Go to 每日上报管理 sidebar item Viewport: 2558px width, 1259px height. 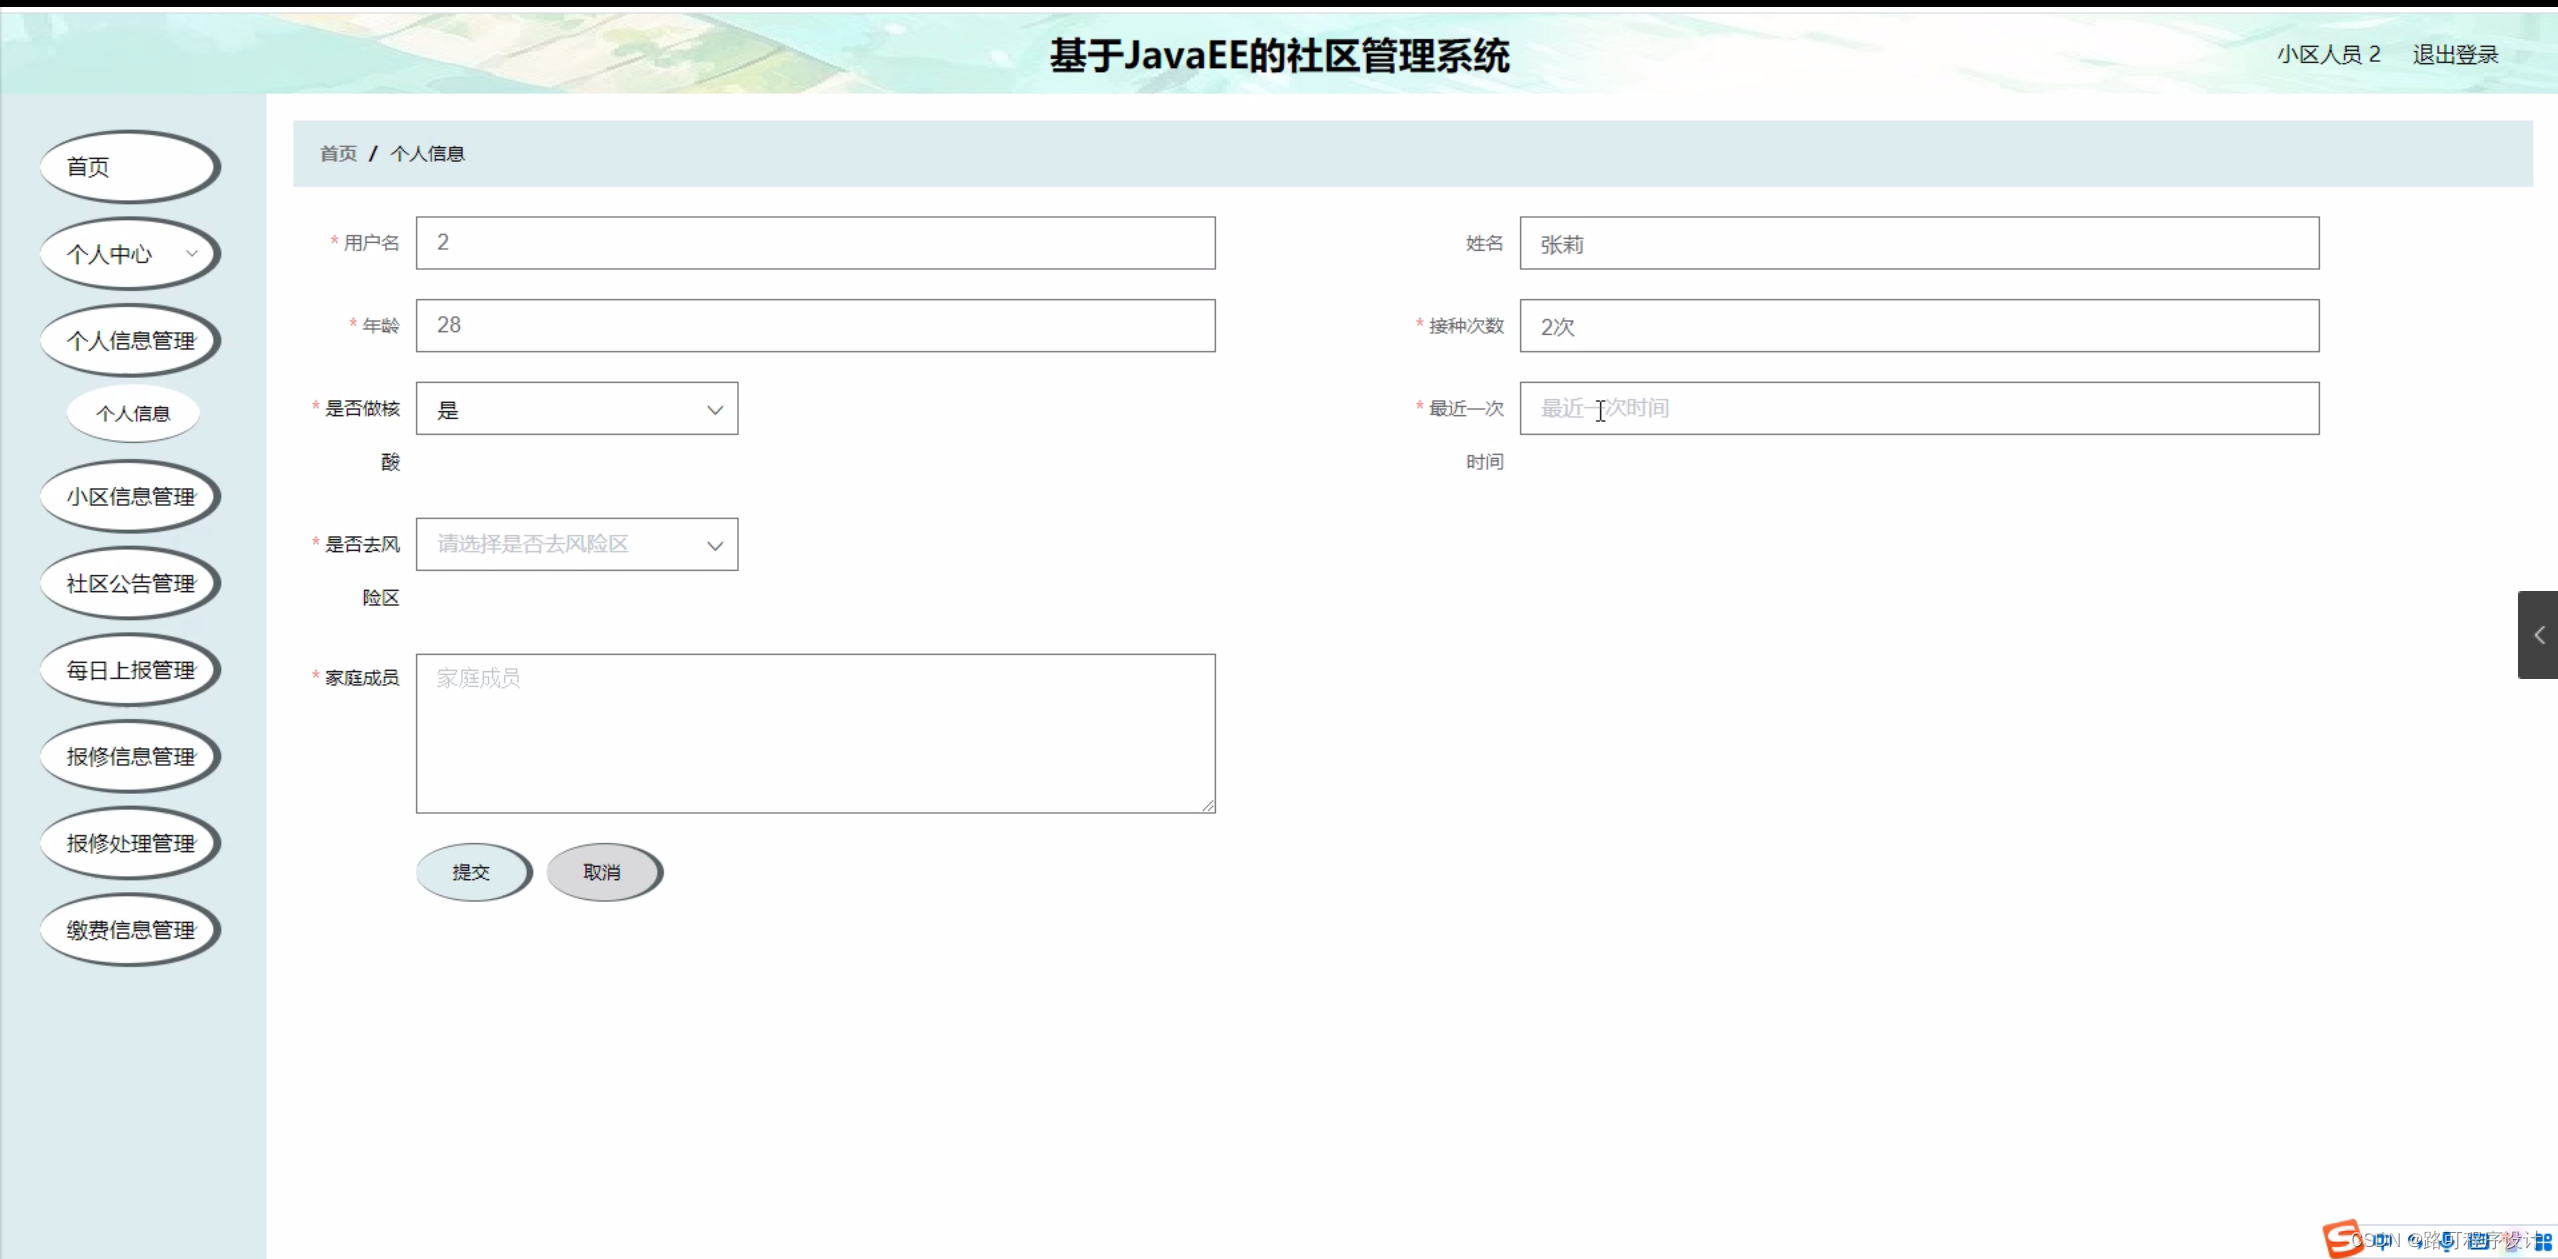(130, 670)
